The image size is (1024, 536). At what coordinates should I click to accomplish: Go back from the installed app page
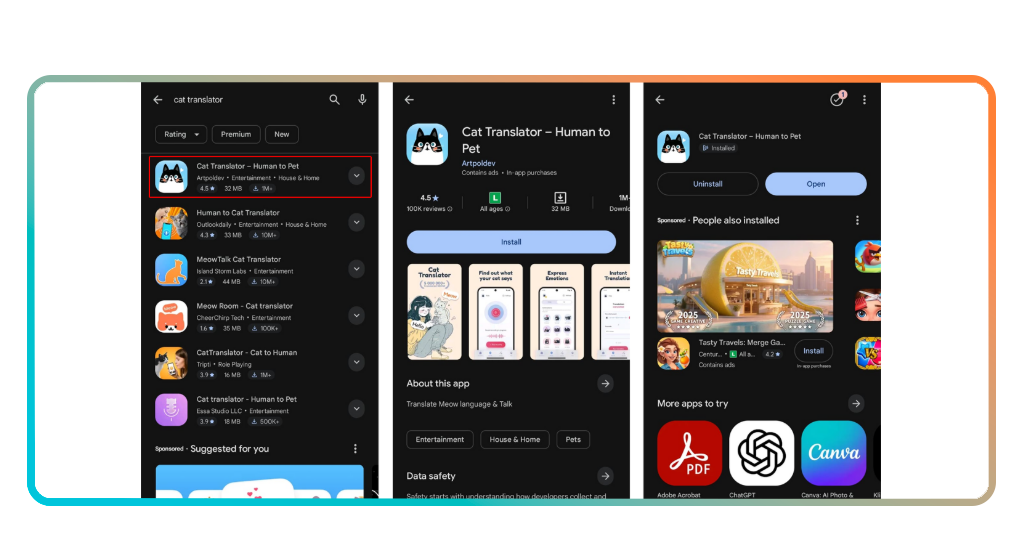point(660,100)
